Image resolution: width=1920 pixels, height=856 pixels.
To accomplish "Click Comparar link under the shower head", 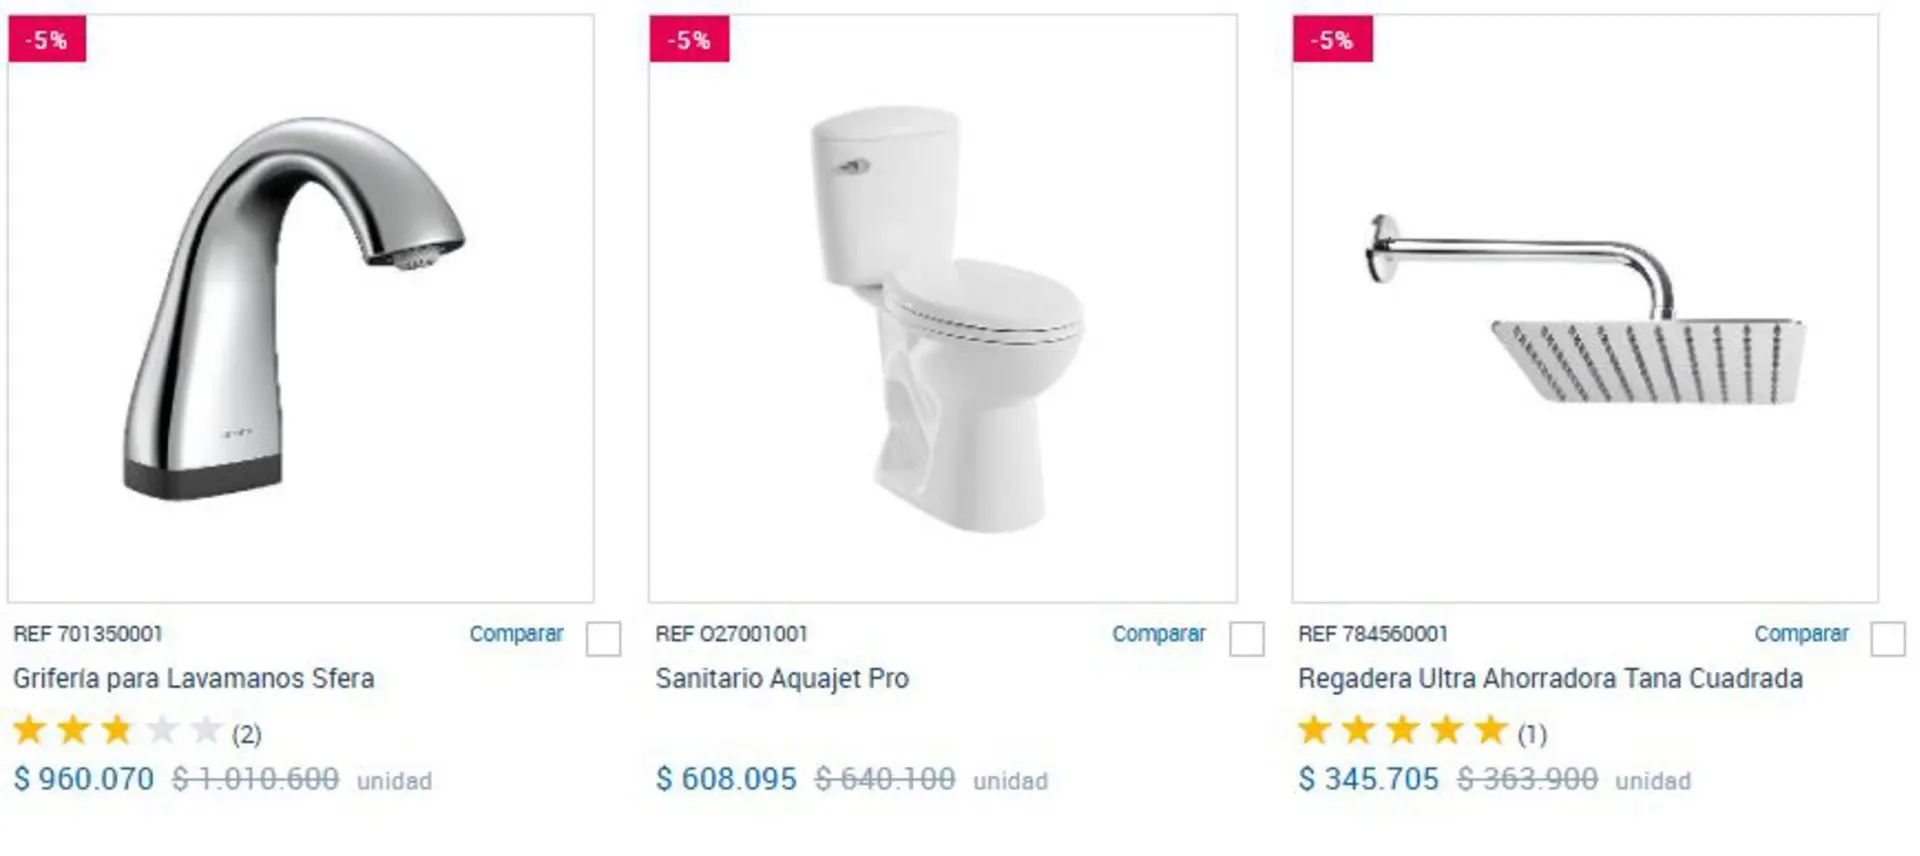I will pos(1801,634).
